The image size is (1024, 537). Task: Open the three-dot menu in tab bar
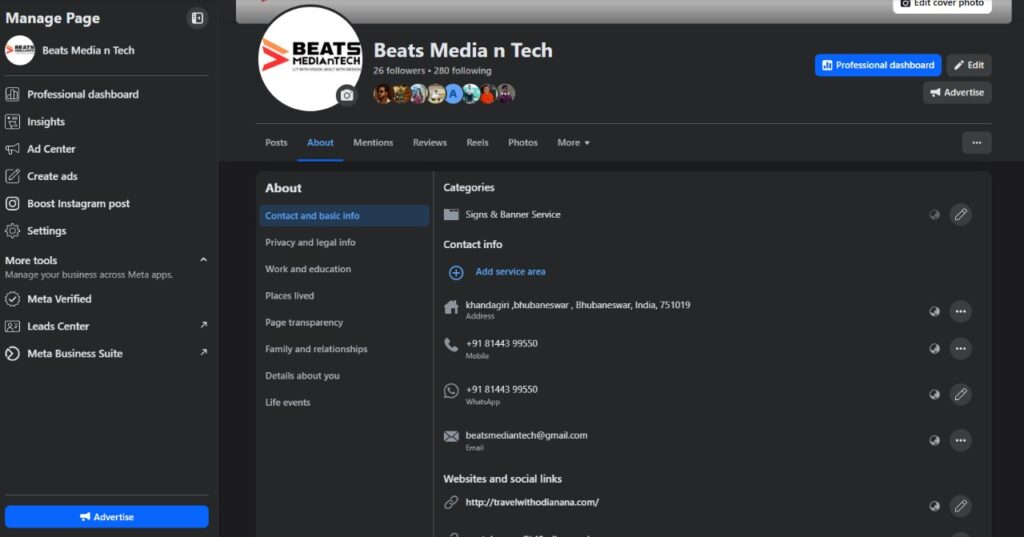click(976, 143)
